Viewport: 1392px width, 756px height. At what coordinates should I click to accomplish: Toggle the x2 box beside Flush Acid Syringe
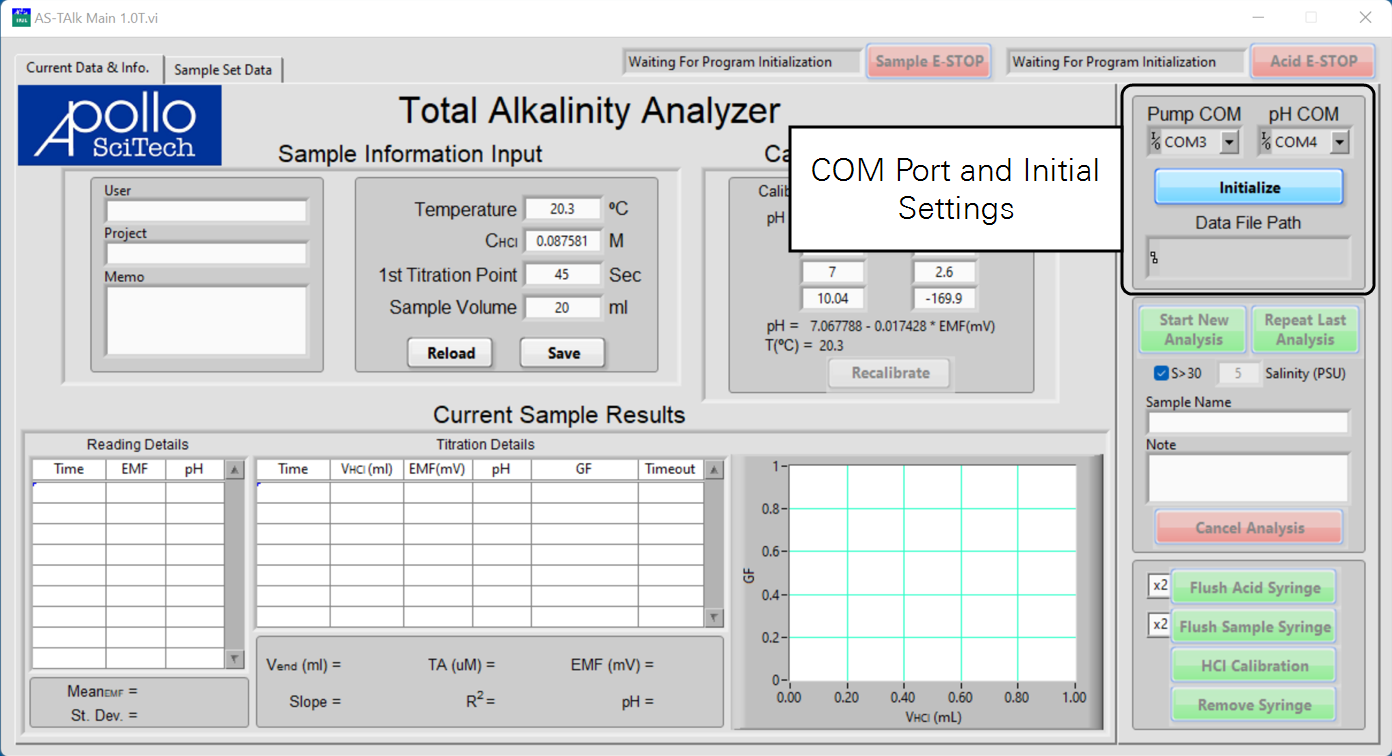1159,587
